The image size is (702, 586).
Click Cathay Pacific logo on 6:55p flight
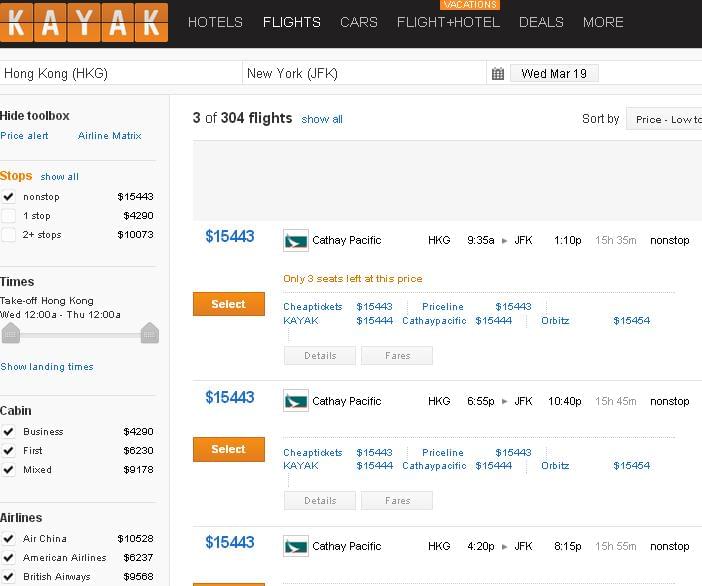pos(296,401)
